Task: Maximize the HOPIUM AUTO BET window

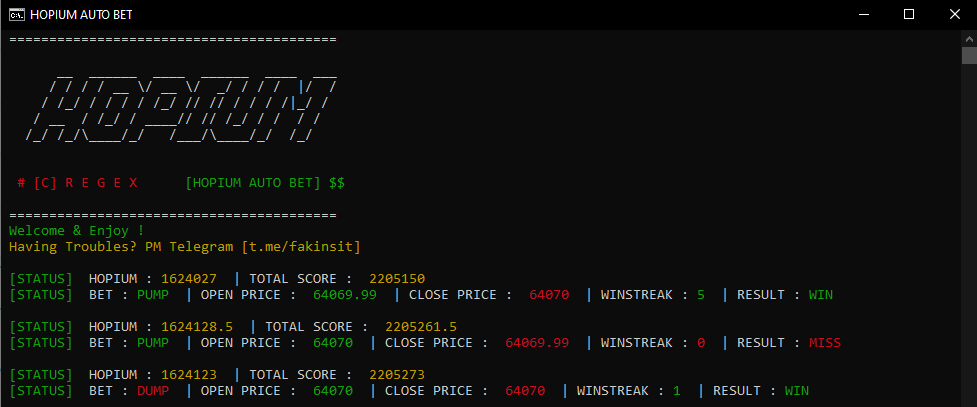Action: click(908, 14)
